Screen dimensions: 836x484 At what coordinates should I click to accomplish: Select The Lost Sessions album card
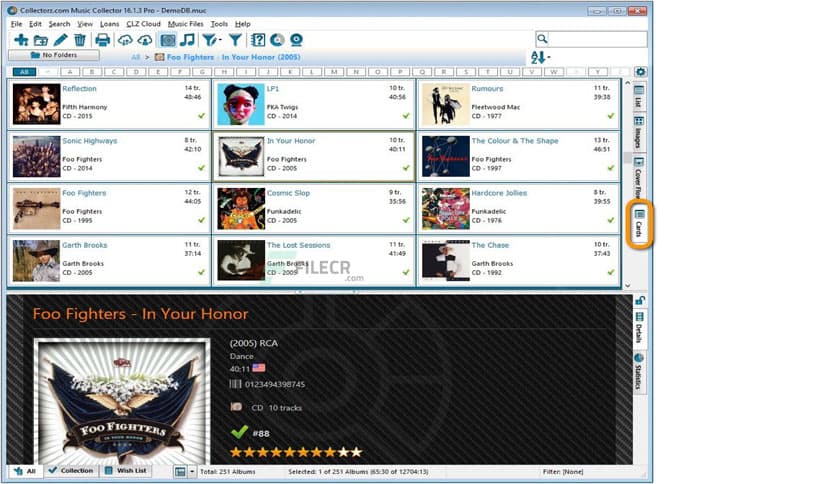click(314, 261)
